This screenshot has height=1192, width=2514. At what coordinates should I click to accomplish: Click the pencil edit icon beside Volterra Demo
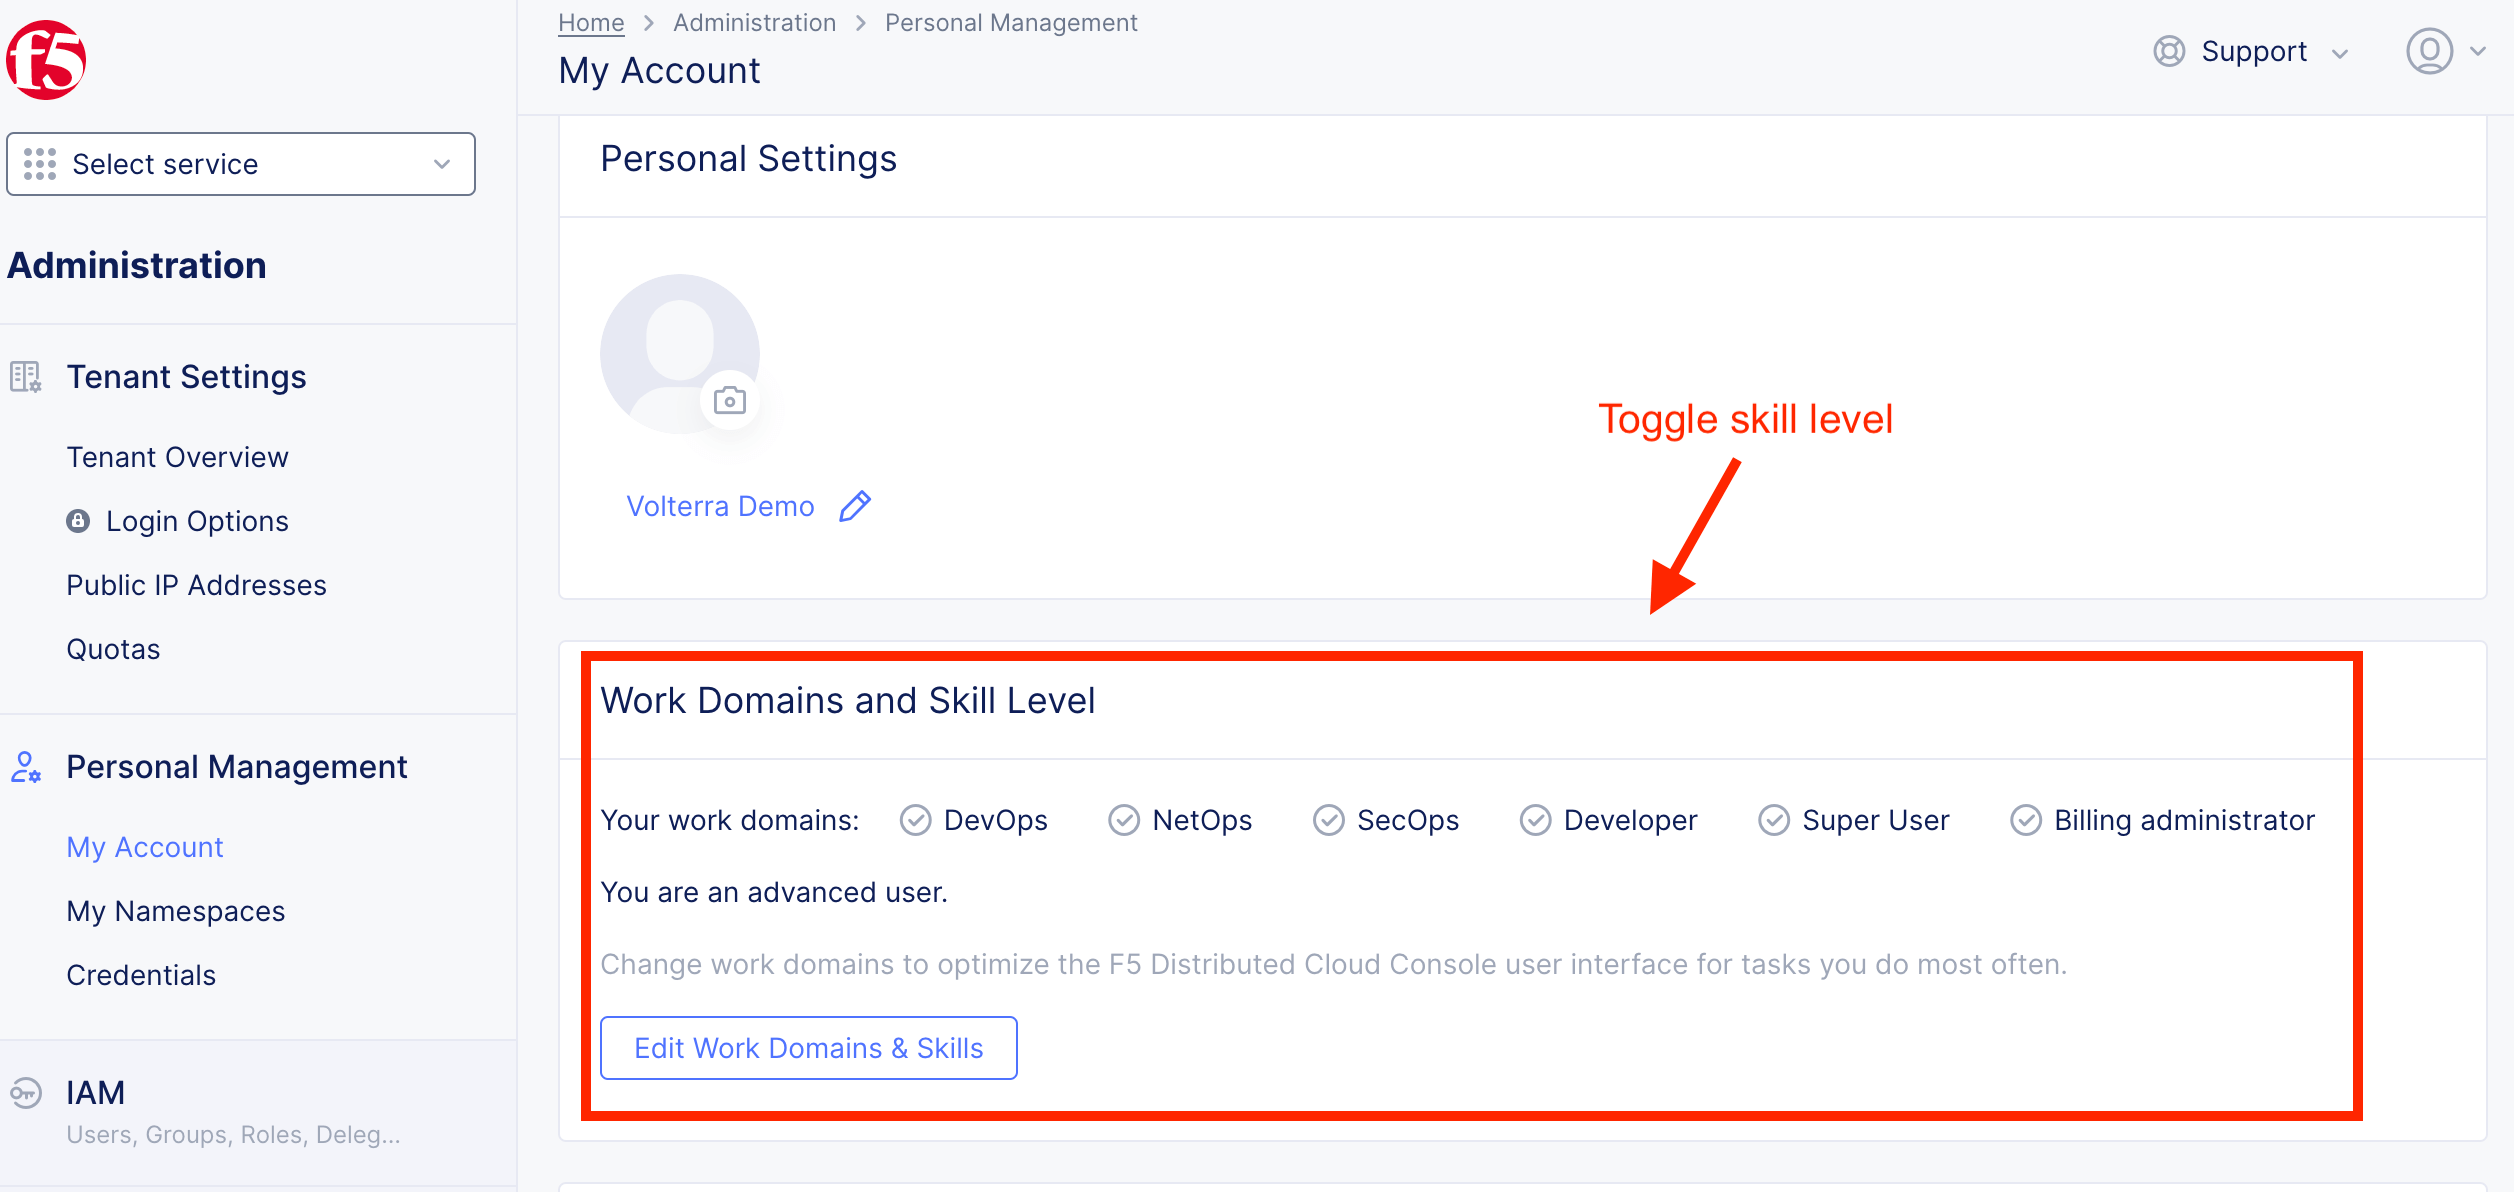coord(855,506)
